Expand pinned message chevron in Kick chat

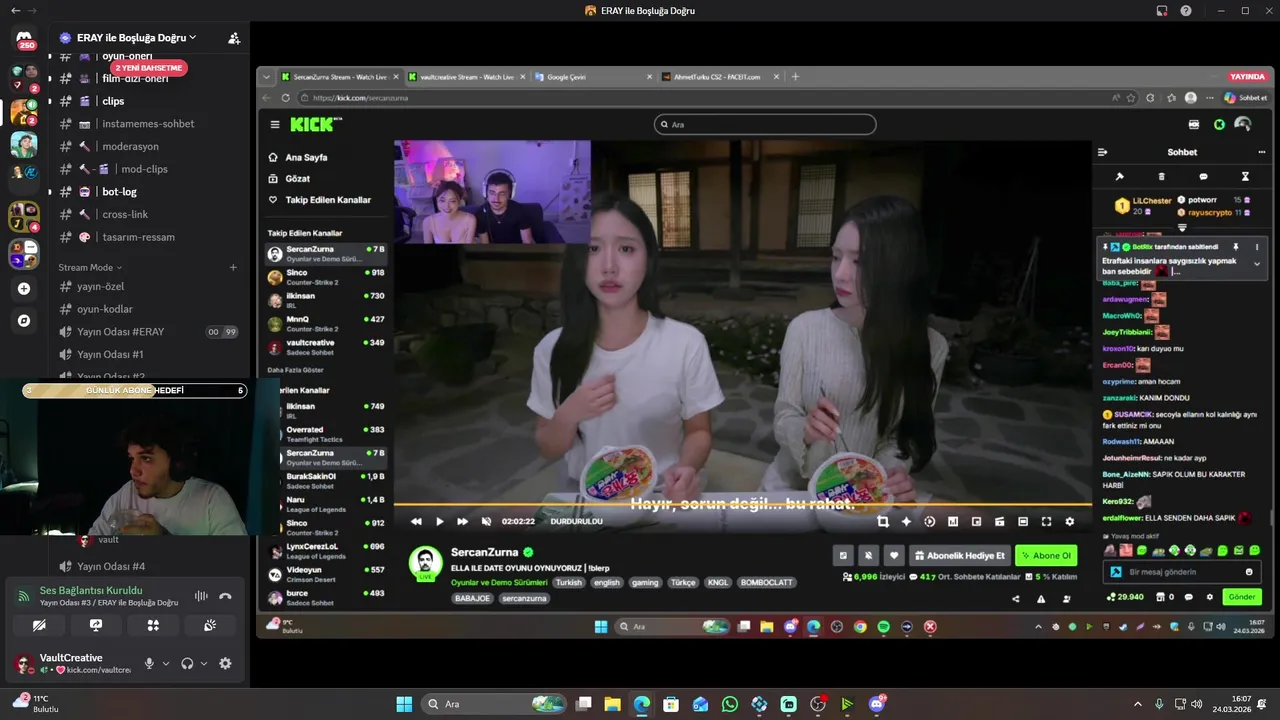pyautogui.click(x=1257, y=263)
